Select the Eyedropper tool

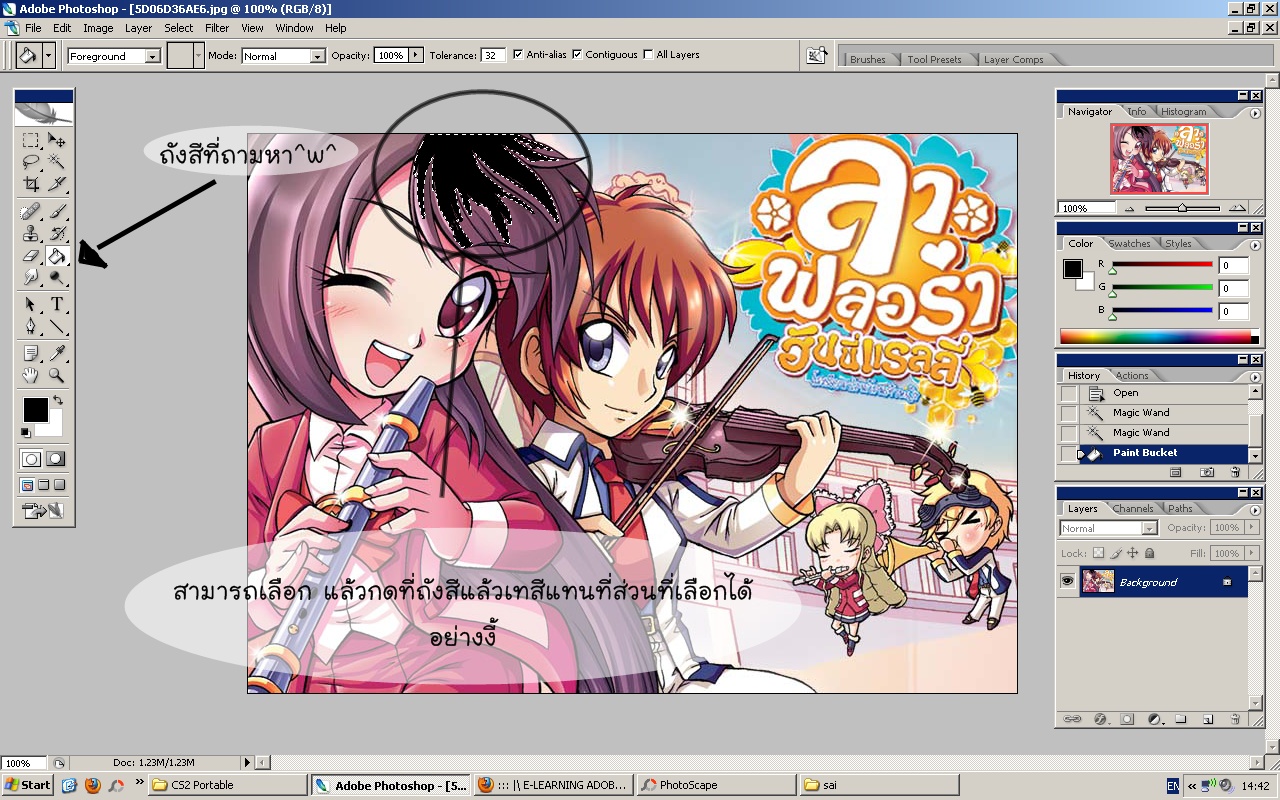coord(57,353)
